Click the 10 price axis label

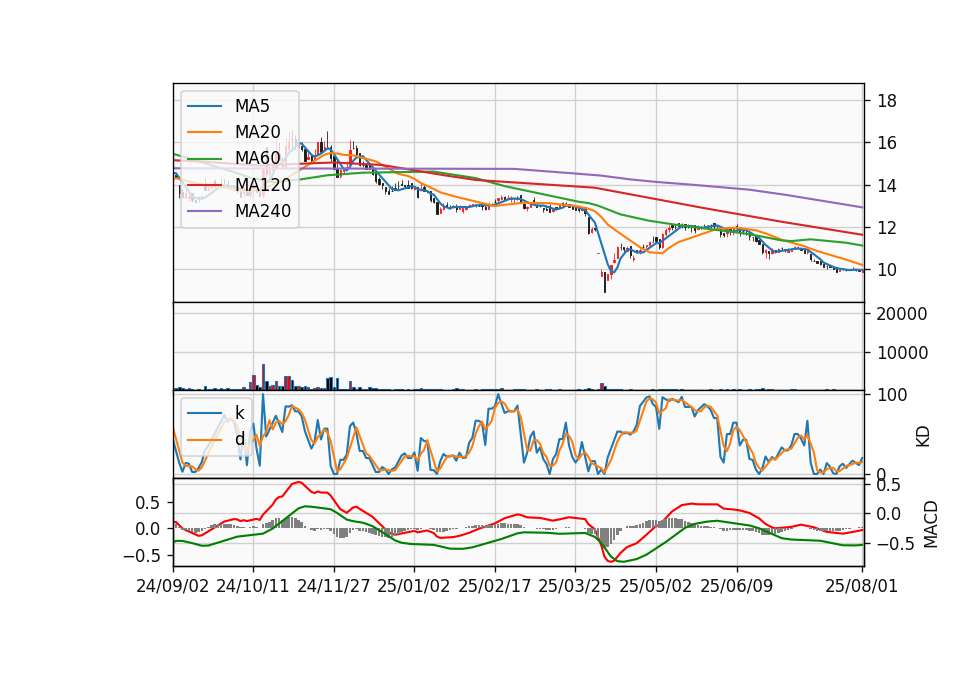point(887,270)
